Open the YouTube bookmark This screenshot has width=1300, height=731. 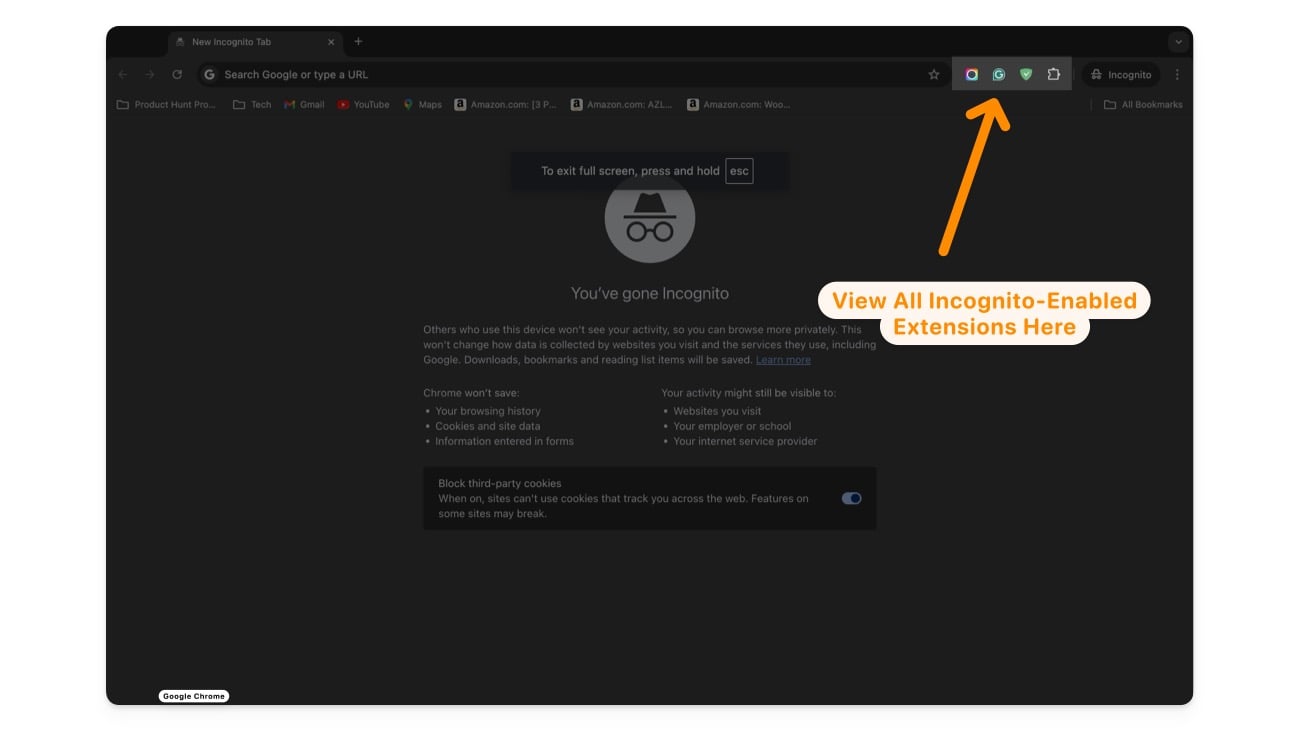363,104
